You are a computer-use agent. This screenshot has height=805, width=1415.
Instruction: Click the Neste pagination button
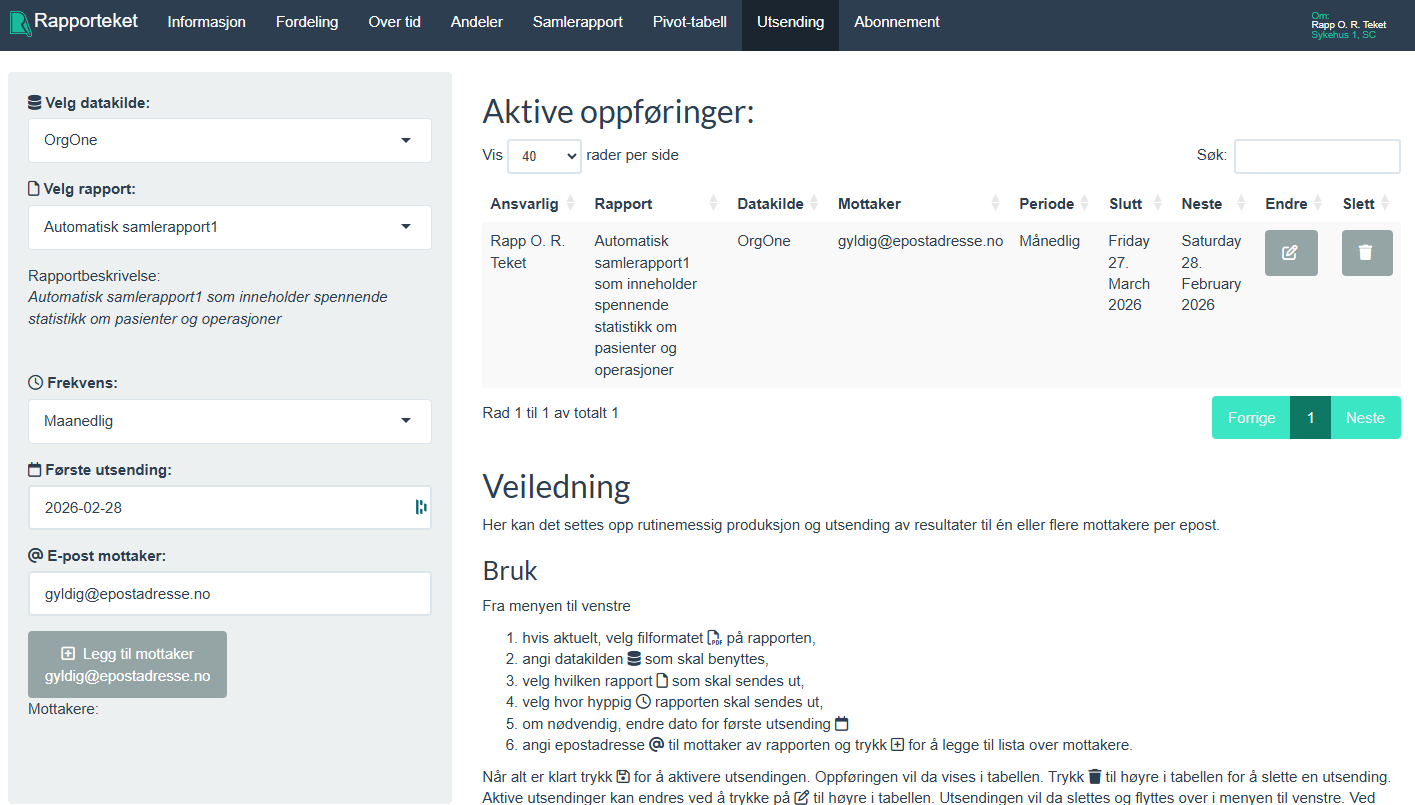pyautogui.click(x=1366, y=417)
